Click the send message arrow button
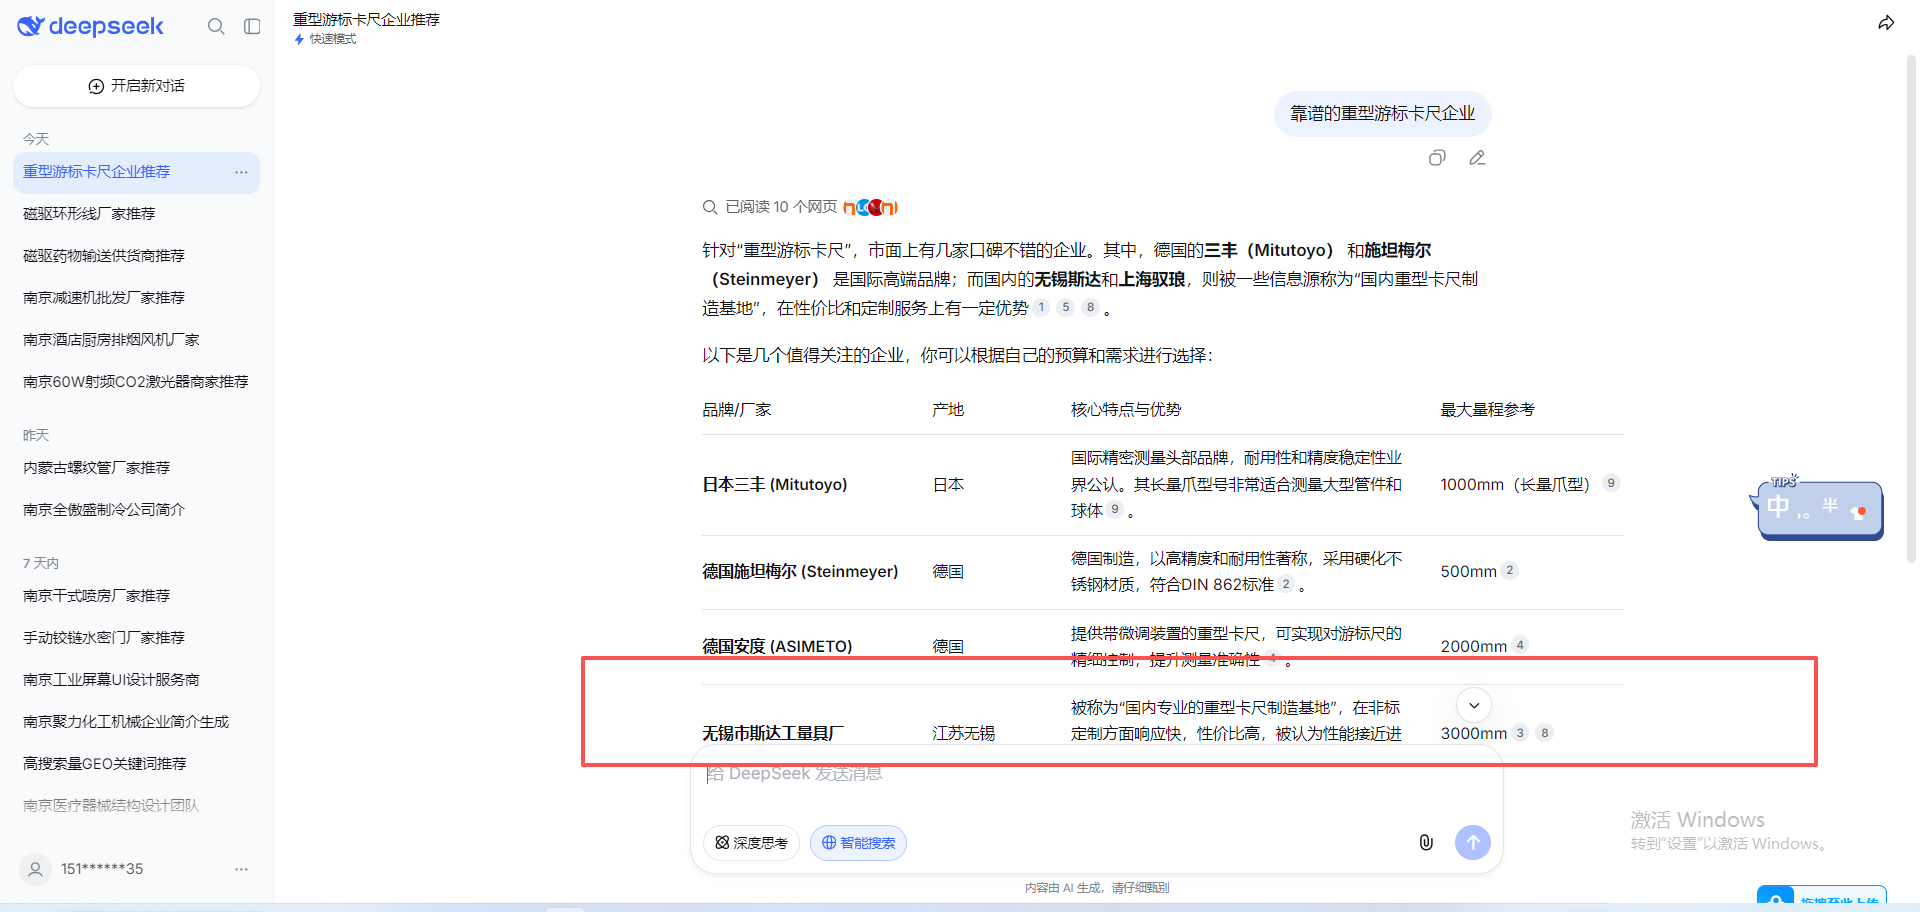The width and height of the screenshot is (1920, 912). (1473, 843)
